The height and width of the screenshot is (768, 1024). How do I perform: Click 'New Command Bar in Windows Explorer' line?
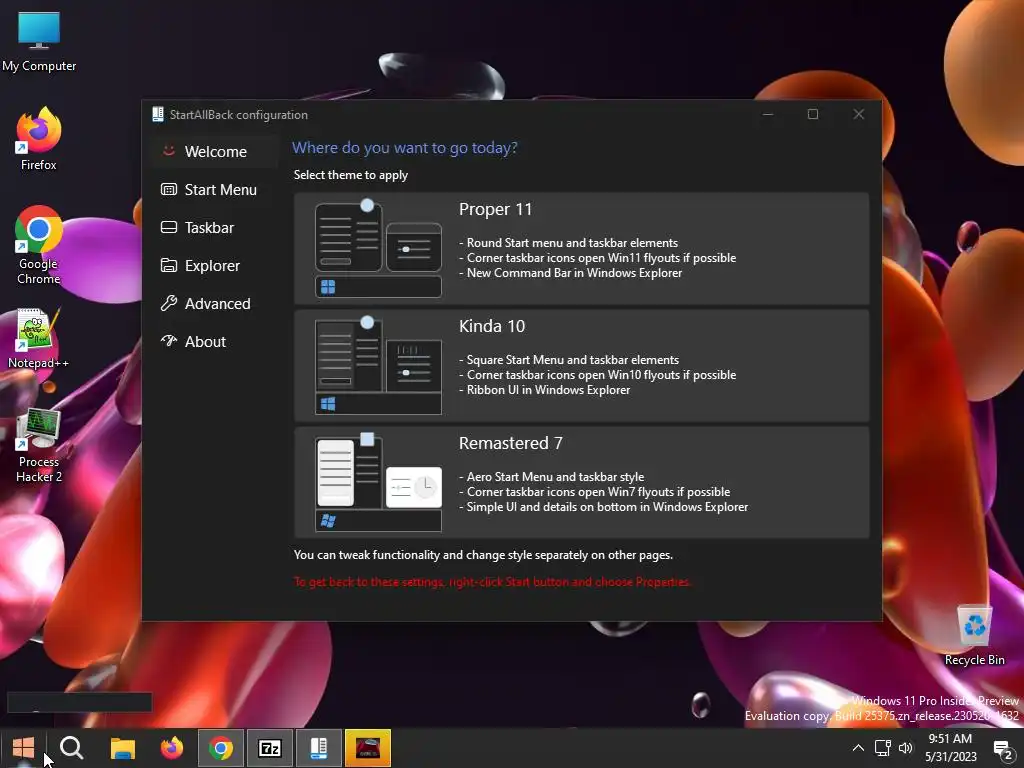(571, 273)
